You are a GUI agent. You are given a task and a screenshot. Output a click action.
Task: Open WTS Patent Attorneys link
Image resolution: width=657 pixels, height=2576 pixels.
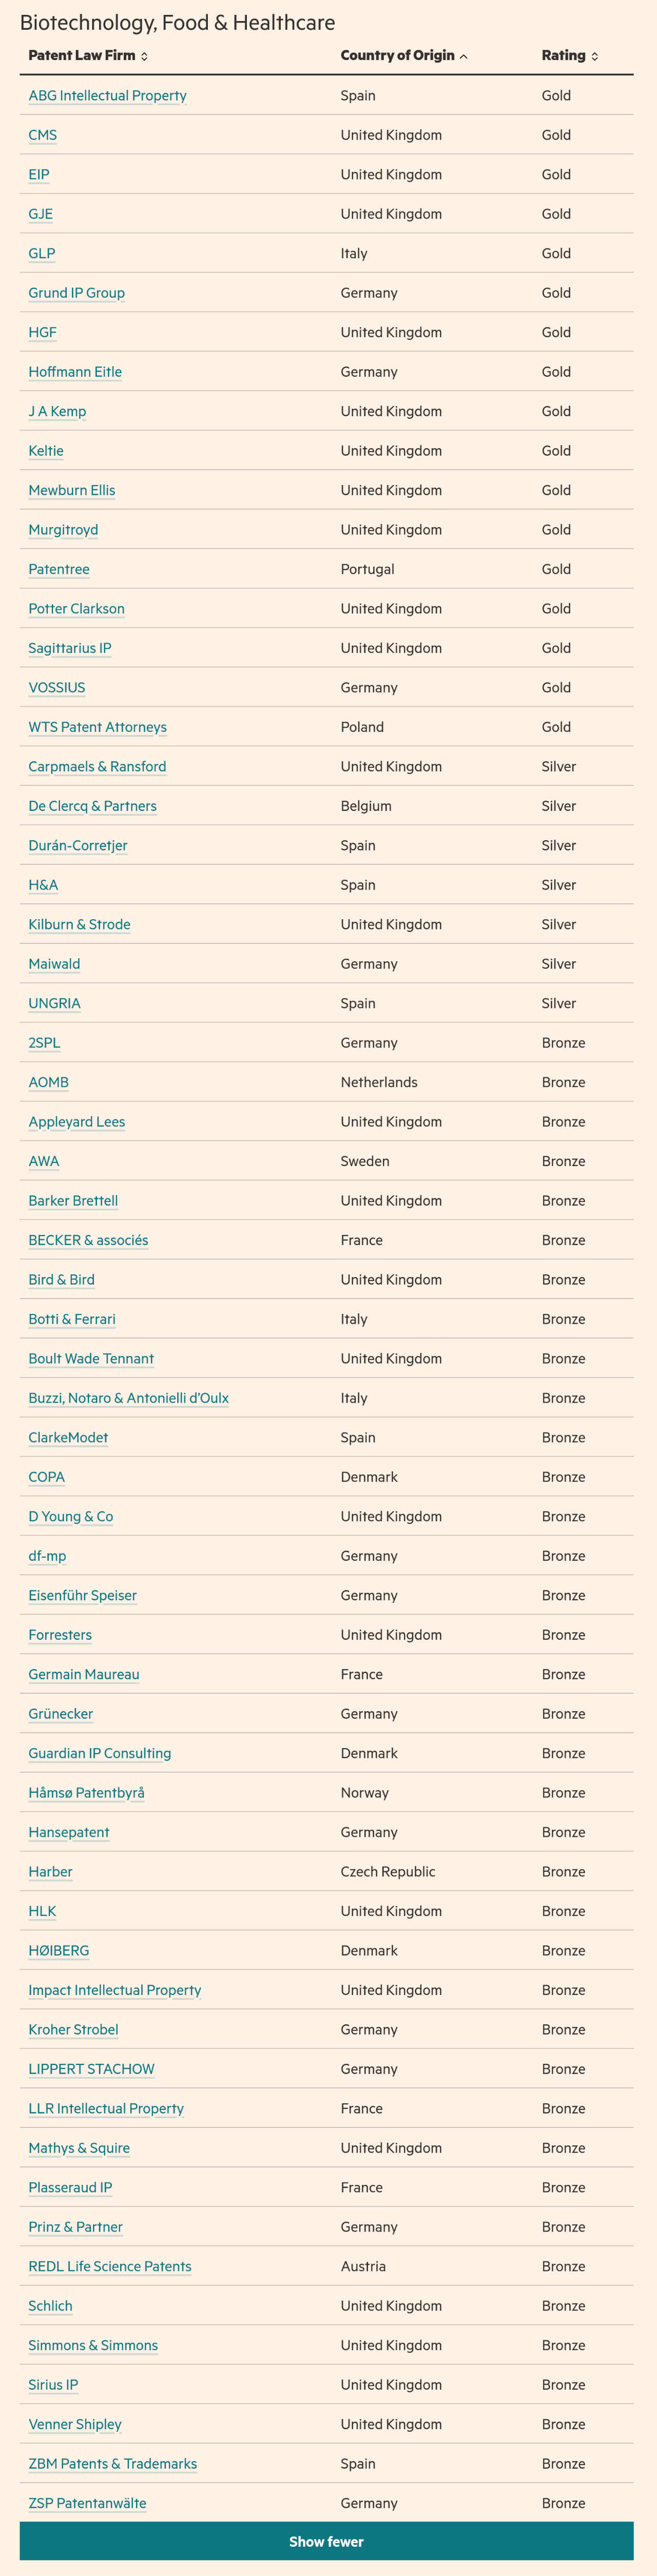(97, 727)
